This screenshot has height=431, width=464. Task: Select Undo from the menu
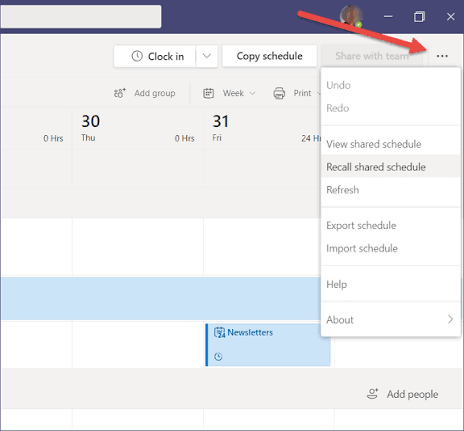click(x=390, y=85)
